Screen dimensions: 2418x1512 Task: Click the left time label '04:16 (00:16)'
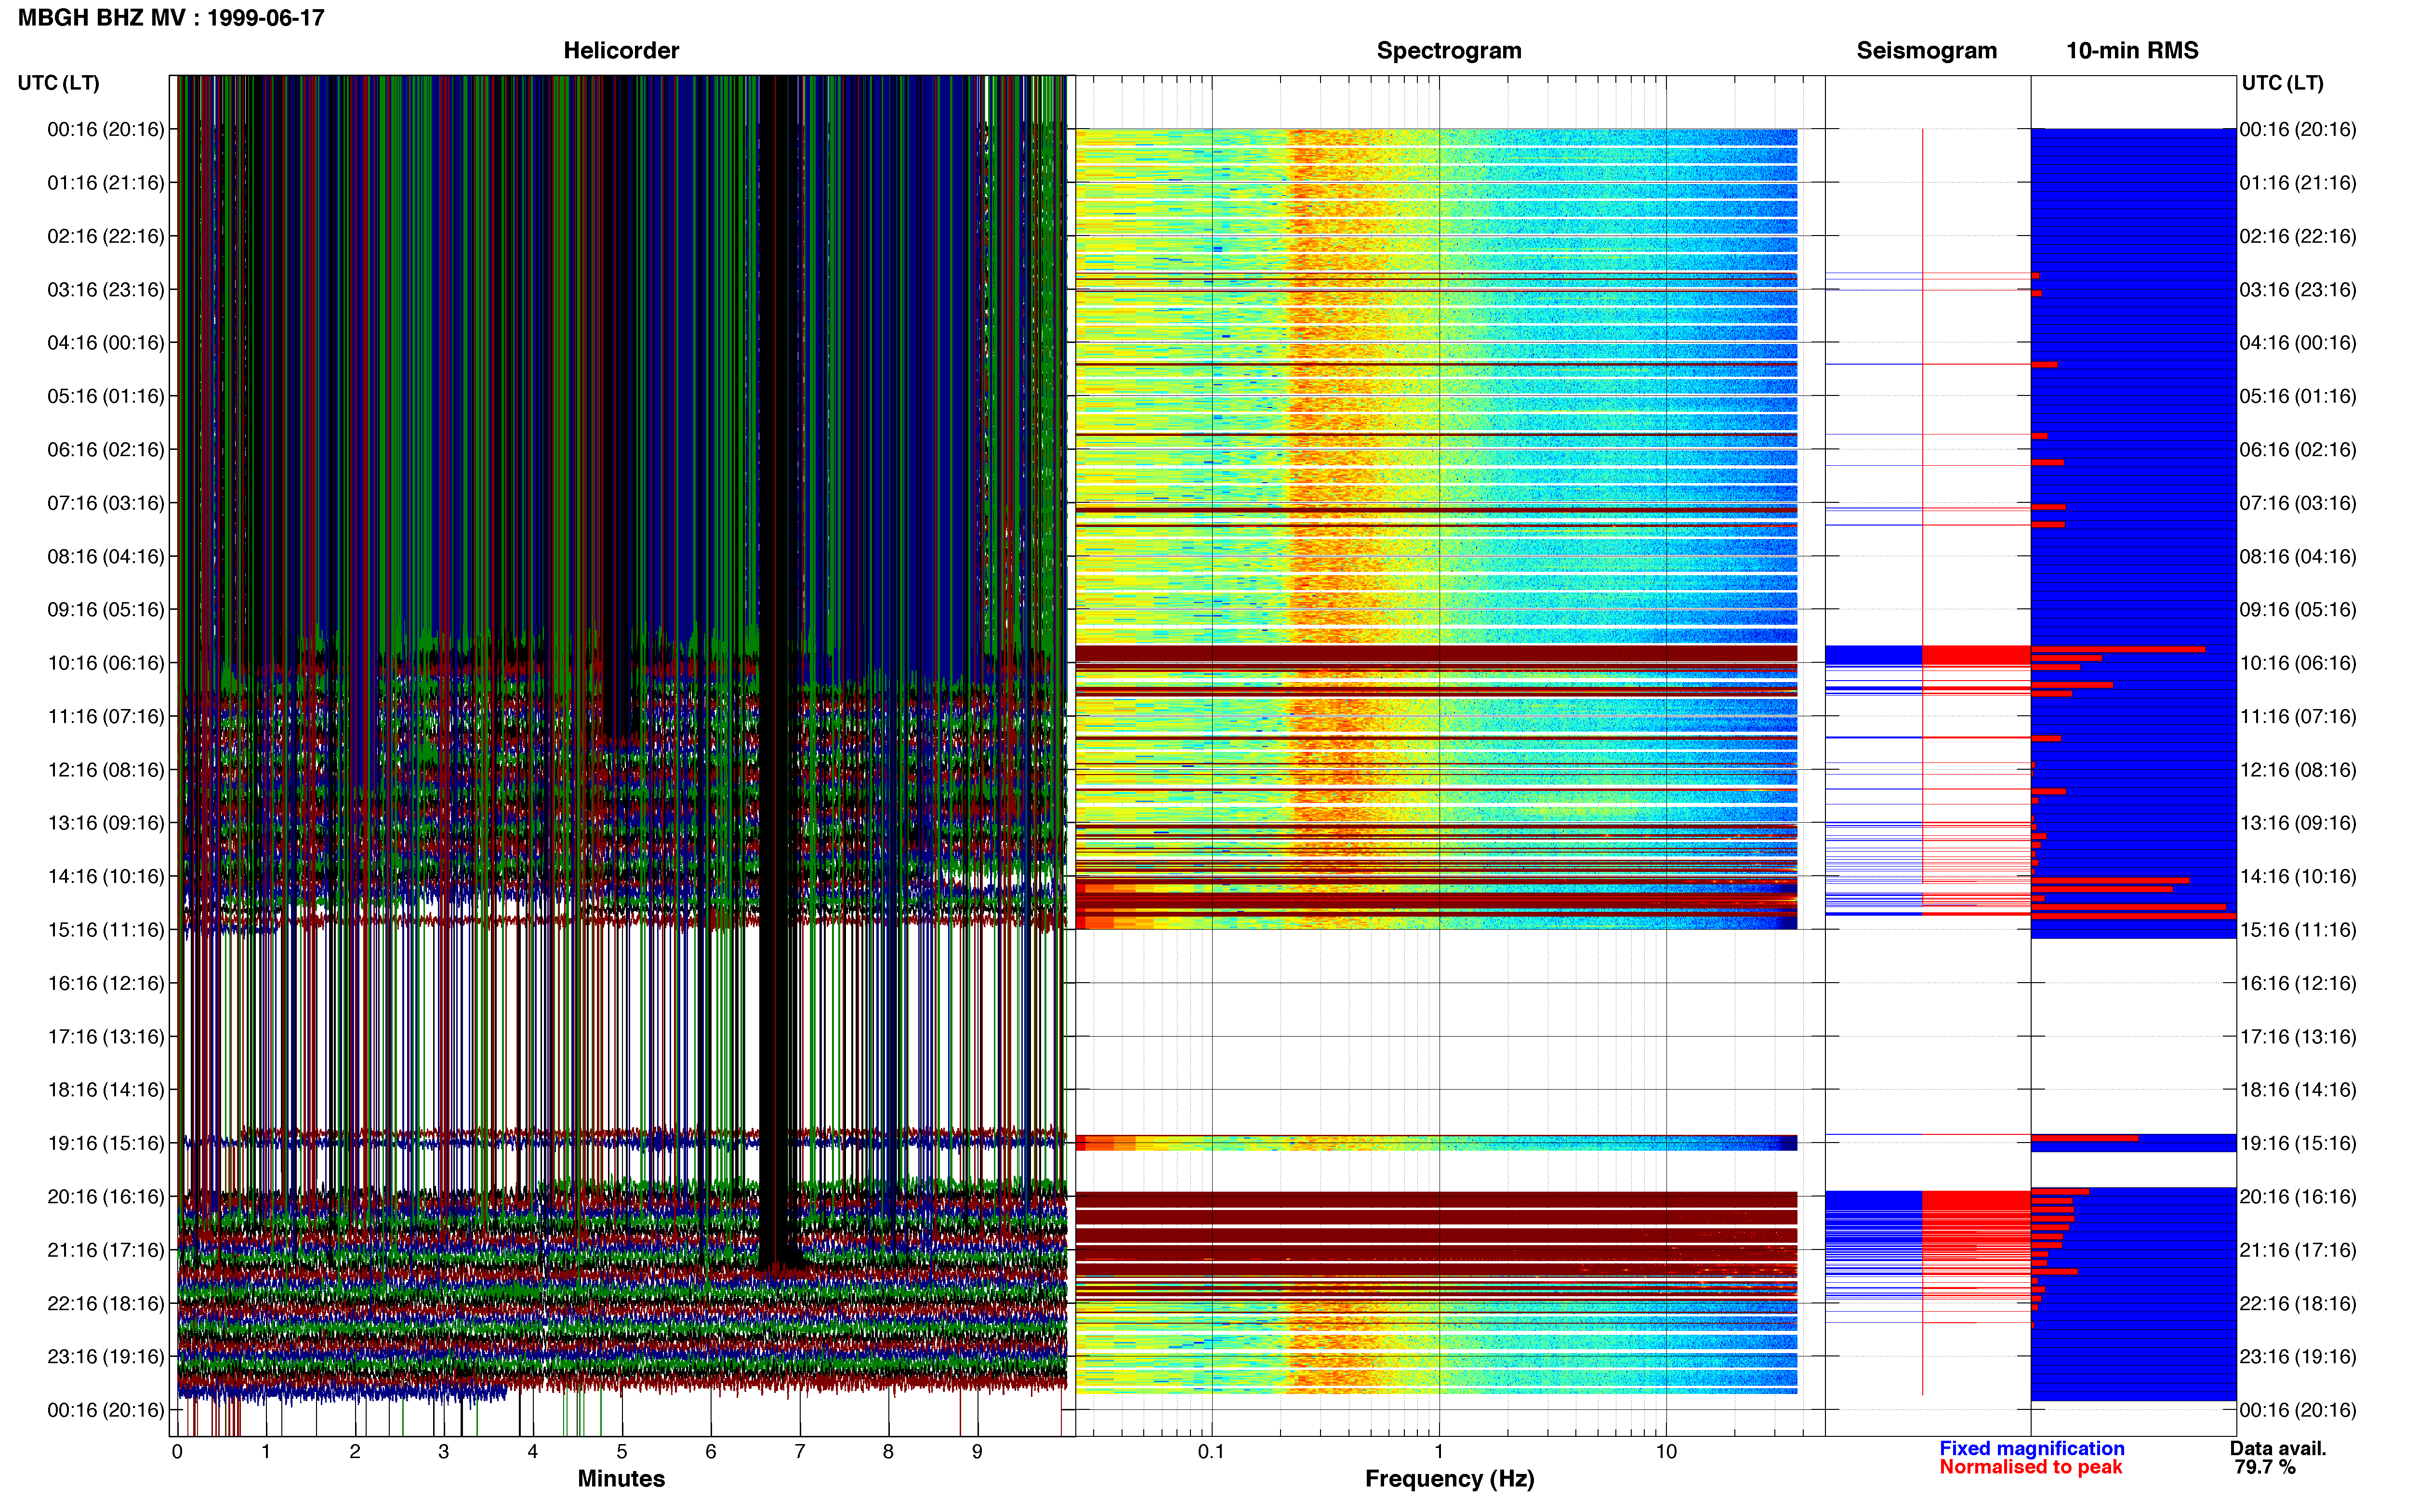(x=106, y=343)
